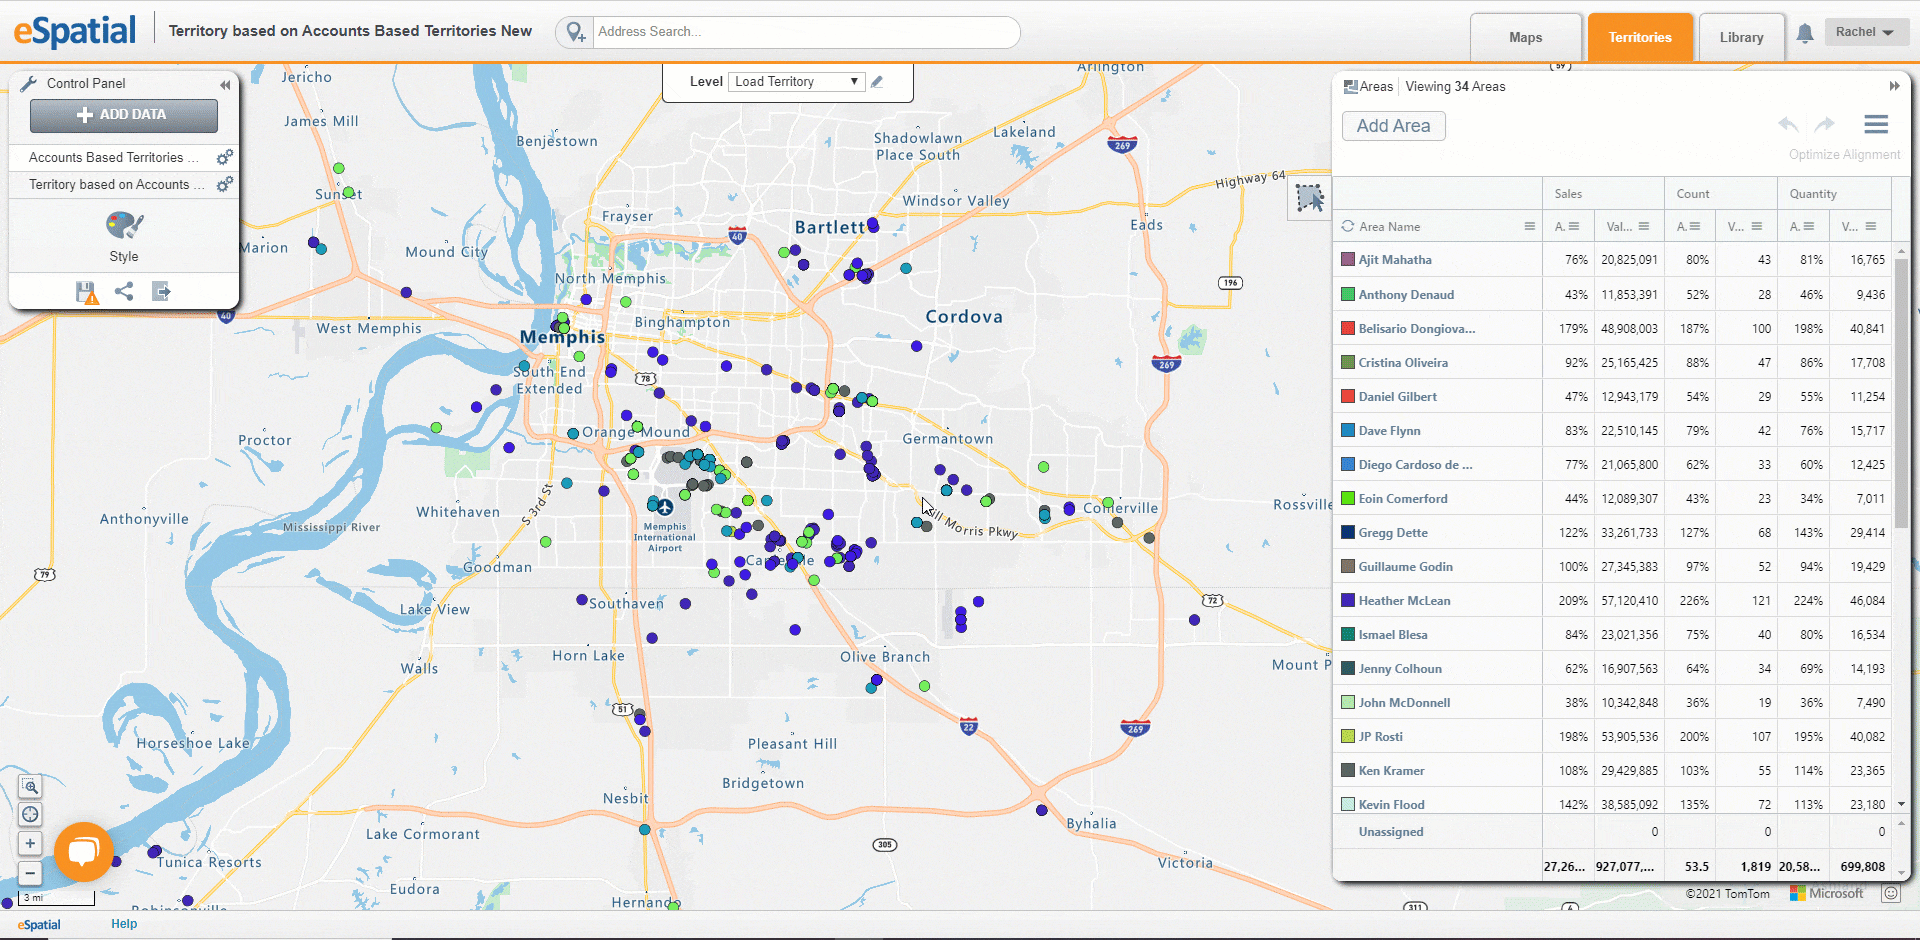This screenshot has height=940, width=1920.
Task: Zoom in with the plus map button
Action: (x=30, y=843)
